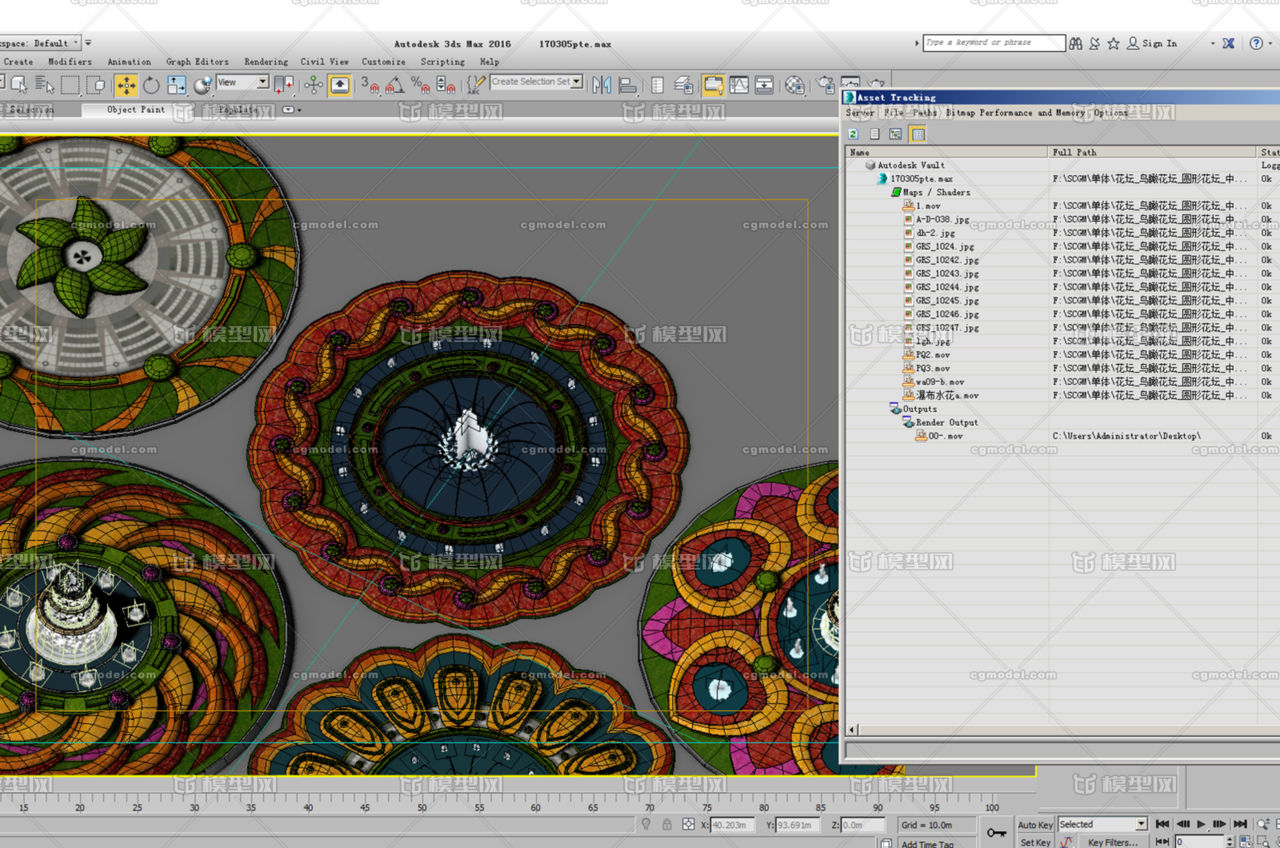The width and height of the screenshot is (1280, 848).
Task: Open the Favorites star icon
Action: coord(1113,43)
